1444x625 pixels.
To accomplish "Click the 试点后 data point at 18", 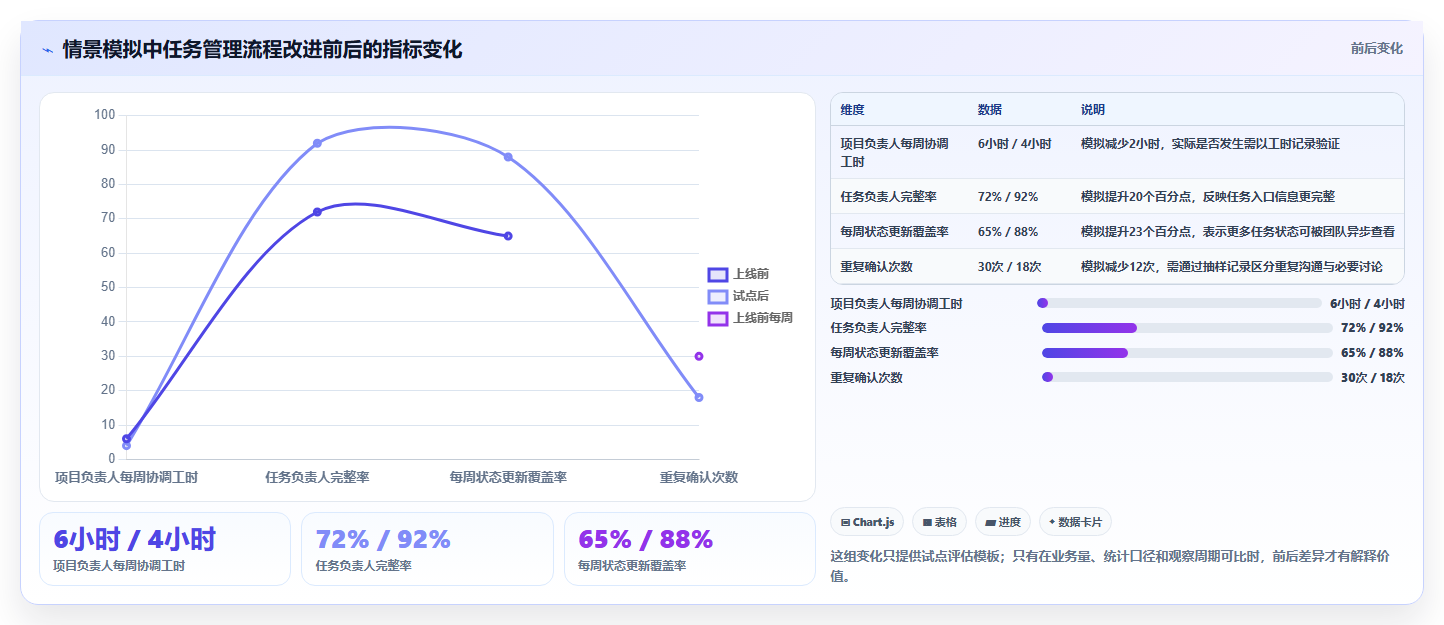I will pos(699,398).
